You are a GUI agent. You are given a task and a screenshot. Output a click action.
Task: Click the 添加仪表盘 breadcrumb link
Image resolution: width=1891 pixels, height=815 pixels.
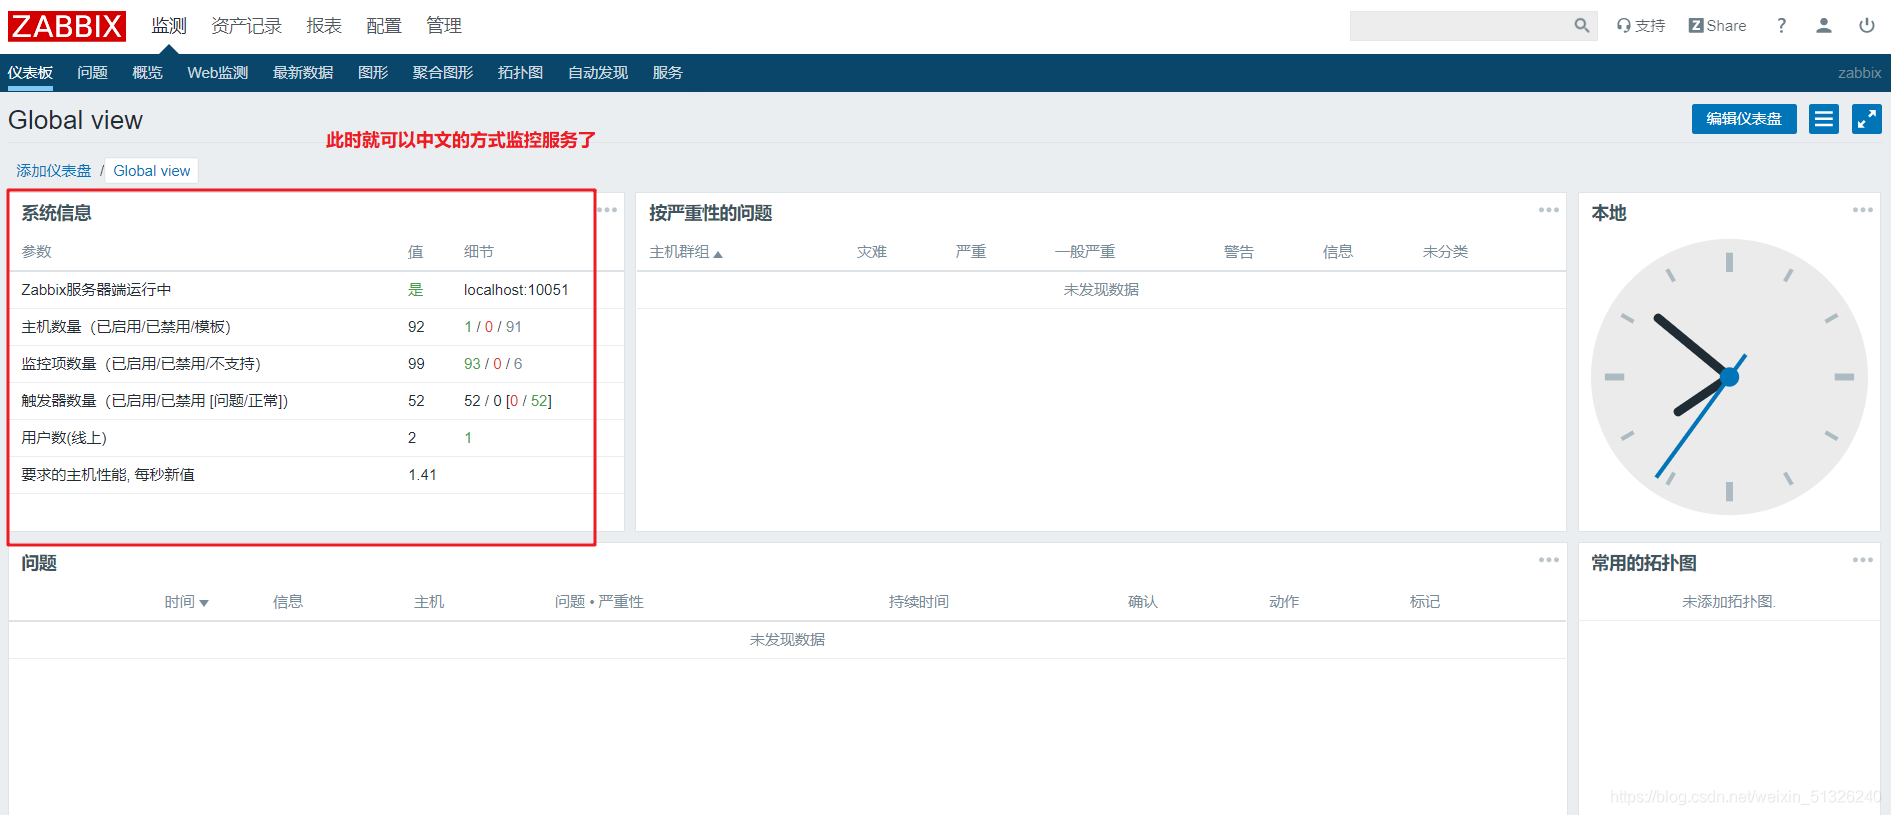[x=54, y=171]
